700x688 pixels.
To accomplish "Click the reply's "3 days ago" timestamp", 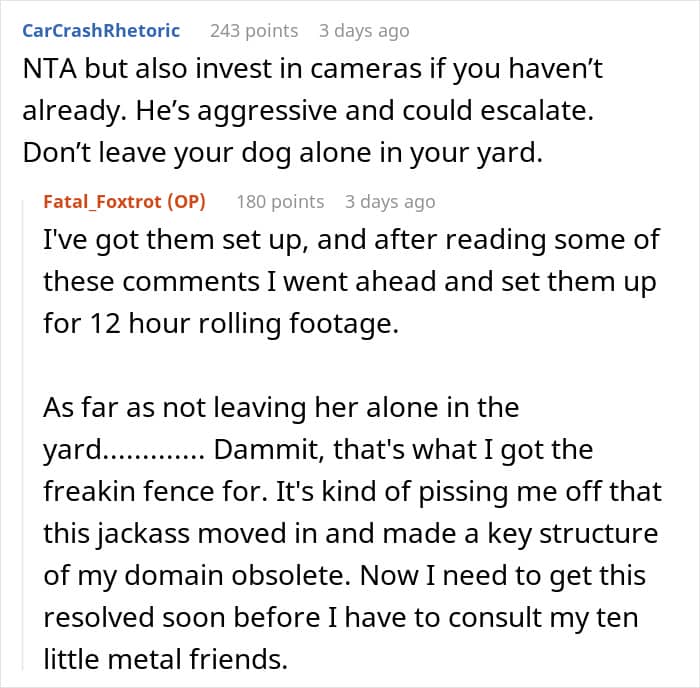I will click(390, 201).
